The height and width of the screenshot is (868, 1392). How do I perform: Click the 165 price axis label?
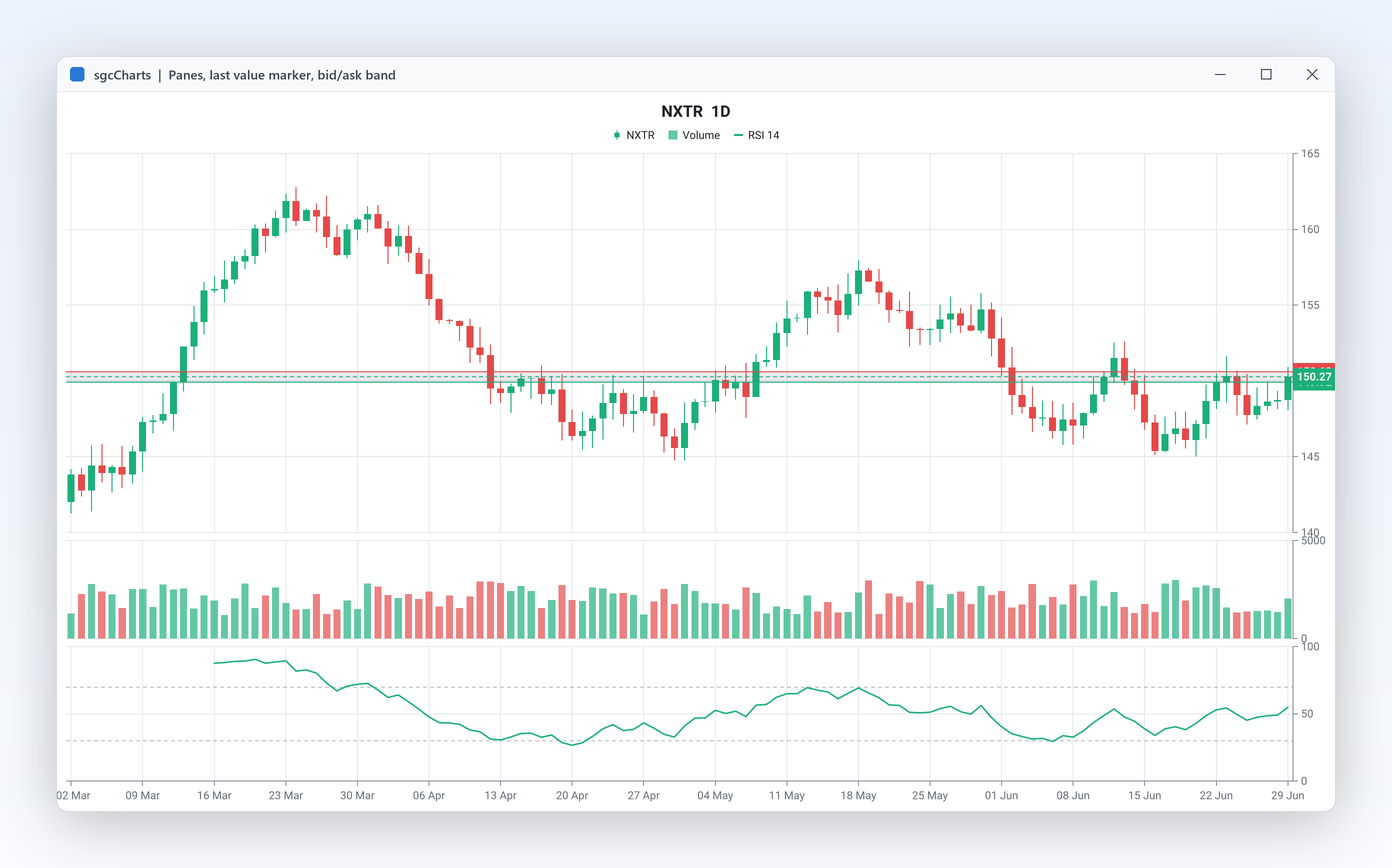click(1309, 154)
